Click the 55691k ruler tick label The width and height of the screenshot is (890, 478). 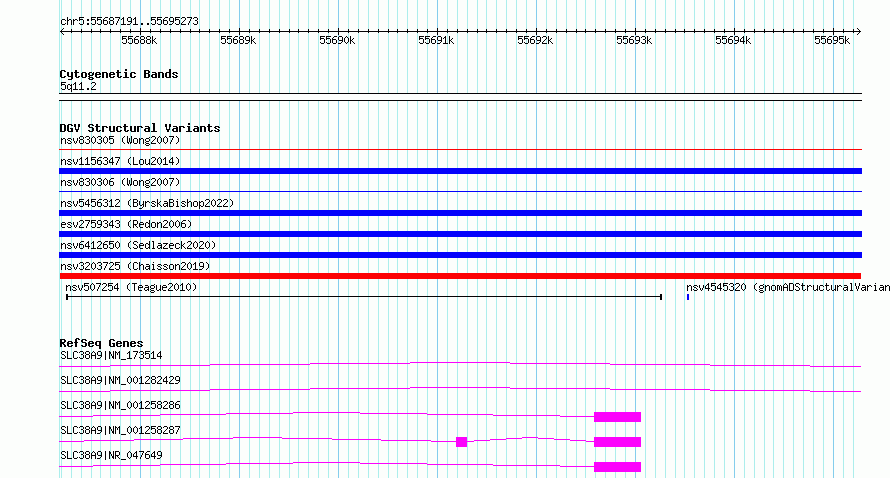(x=436, y=40)
